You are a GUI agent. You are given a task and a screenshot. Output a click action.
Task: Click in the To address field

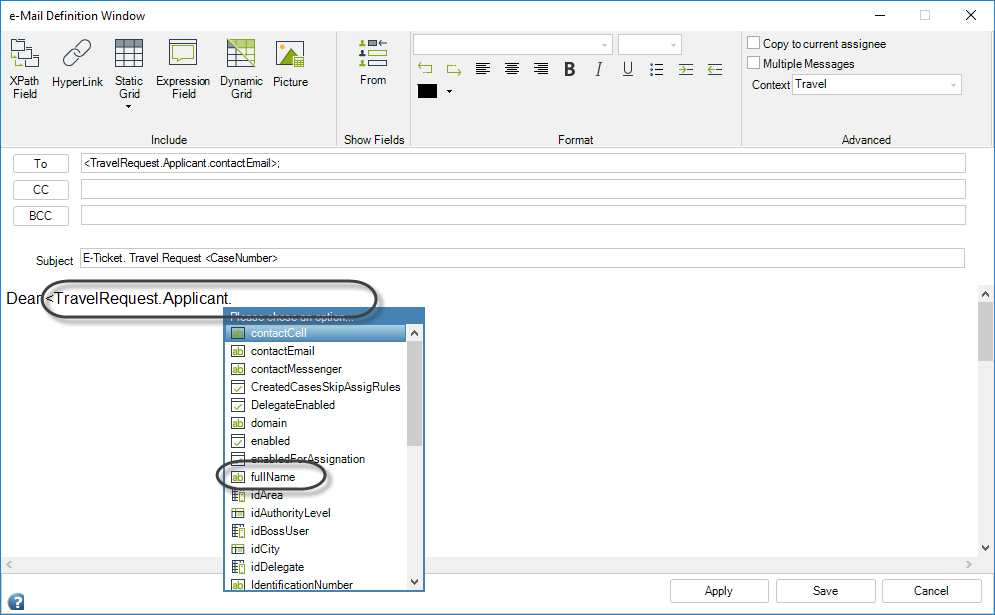pos(523,163)
